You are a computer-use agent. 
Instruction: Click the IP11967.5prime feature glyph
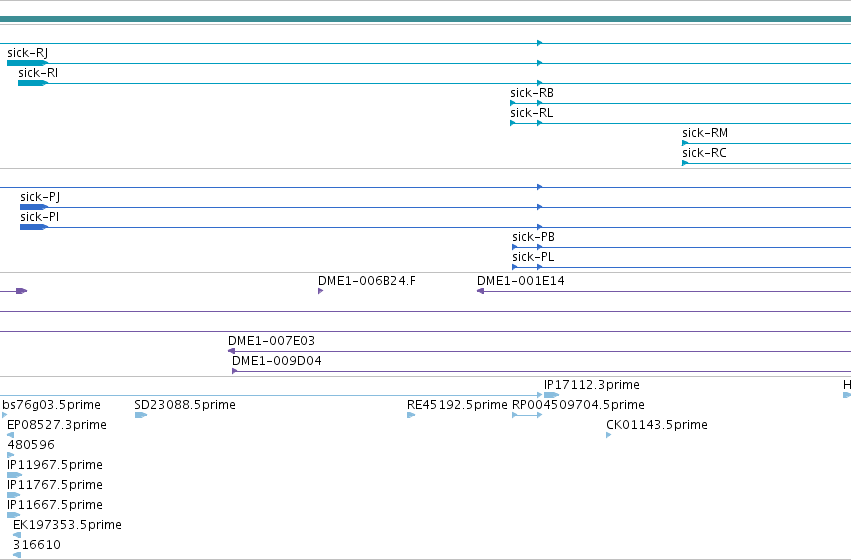point(14,475)
